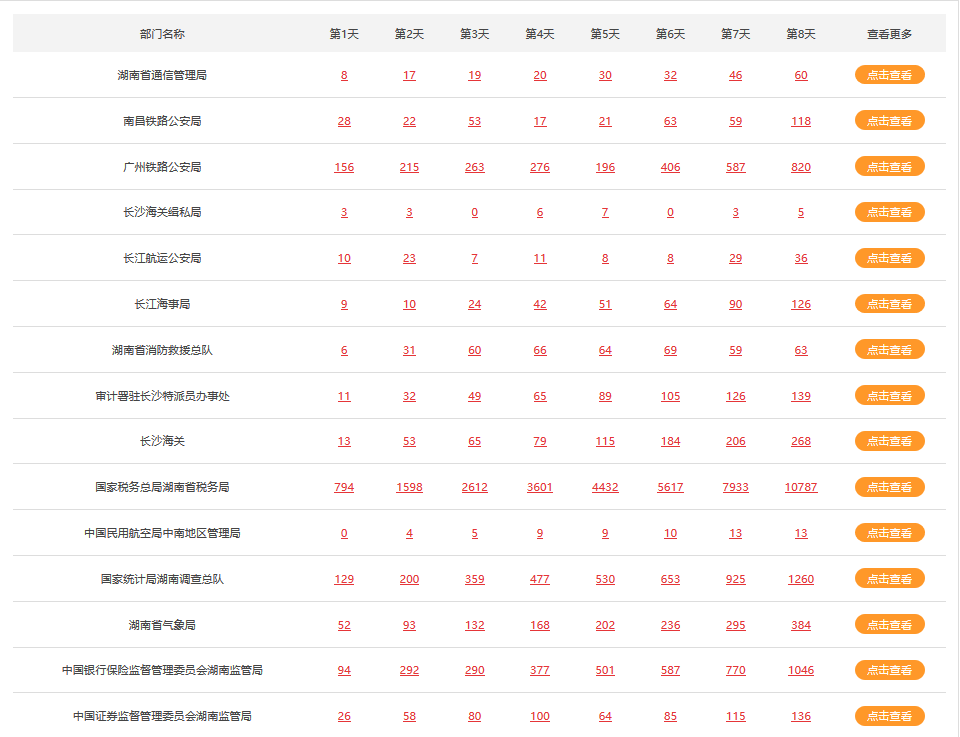The height and width of the screenshot is (737, 960).
Task: Select the 部门名称 column header
Action: (x=162, y=34)
